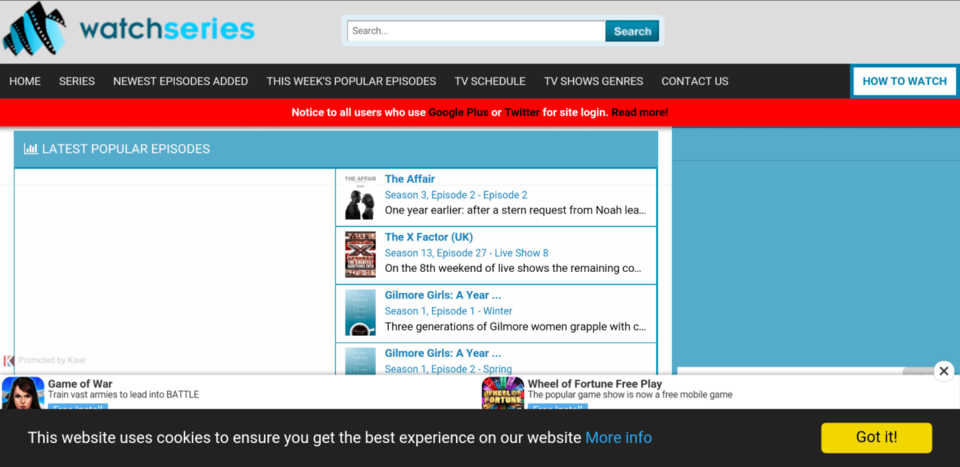
Task: Click the Game of War ad title
Action: coord(80,384)
